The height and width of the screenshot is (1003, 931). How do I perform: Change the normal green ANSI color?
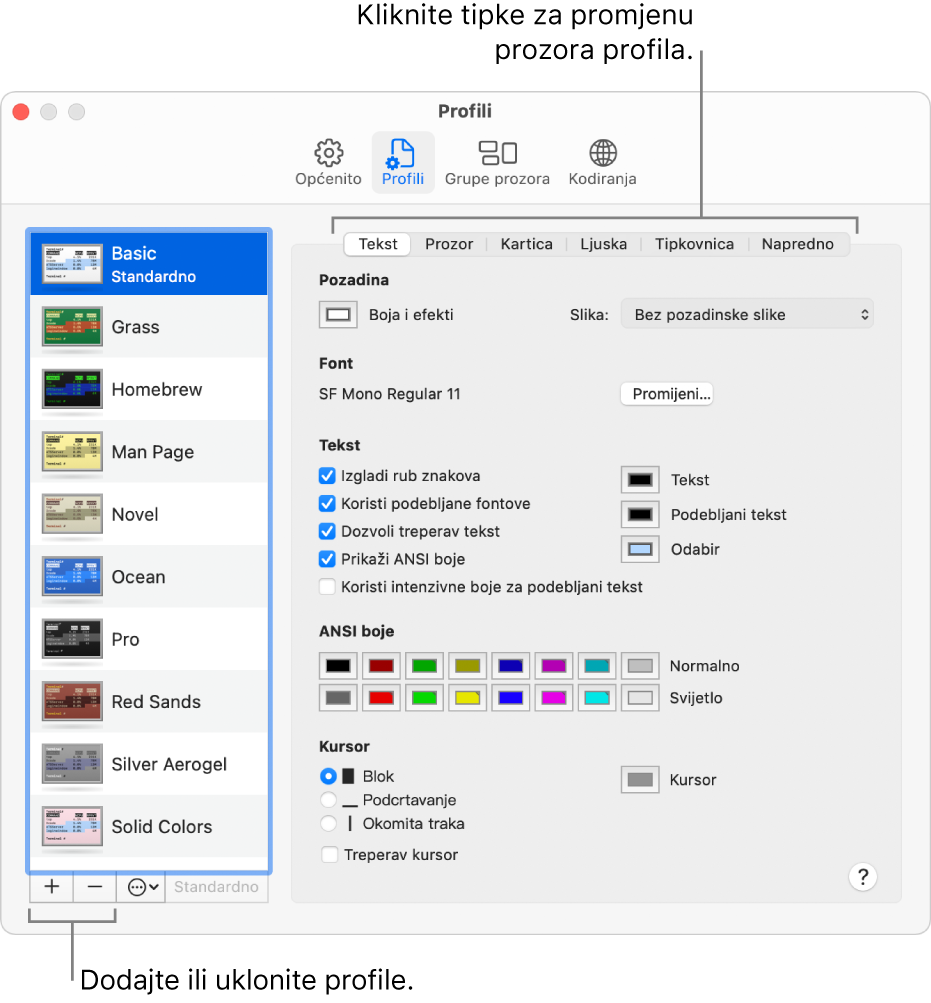point(424,665)
